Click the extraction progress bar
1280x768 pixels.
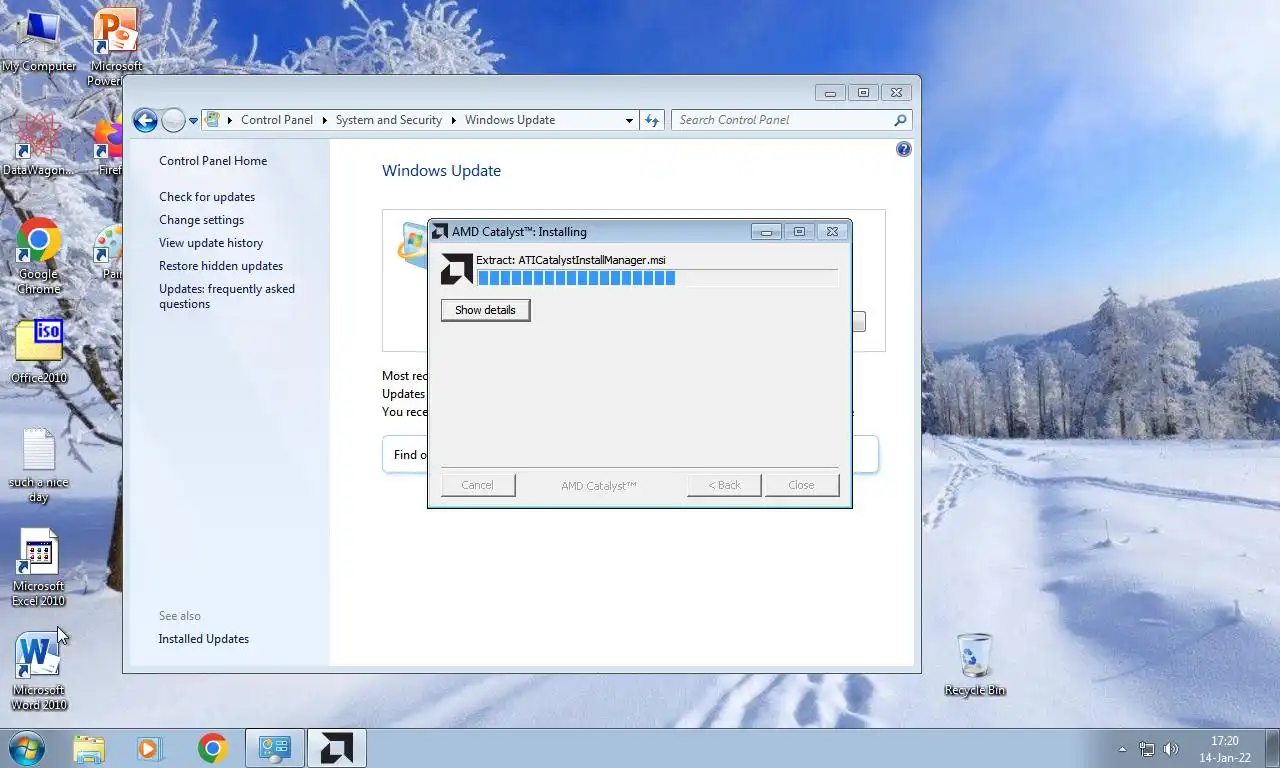(x=657, y=278)
